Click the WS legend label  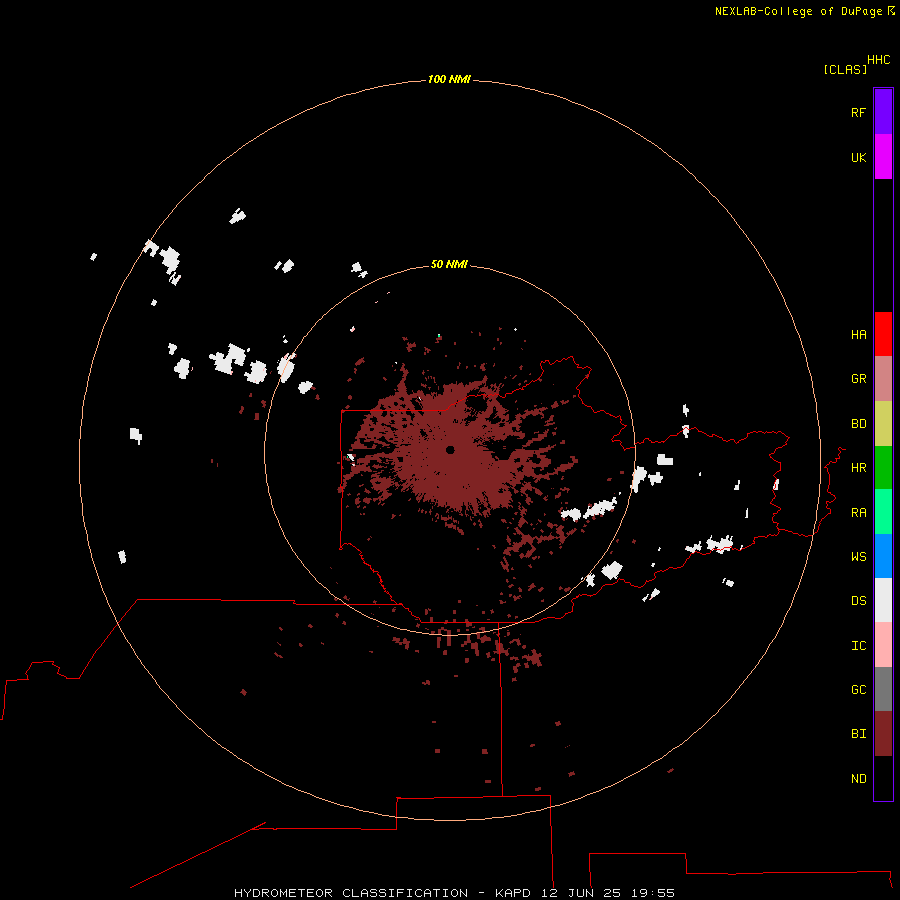pyautogui.click(x=858, y=556)
